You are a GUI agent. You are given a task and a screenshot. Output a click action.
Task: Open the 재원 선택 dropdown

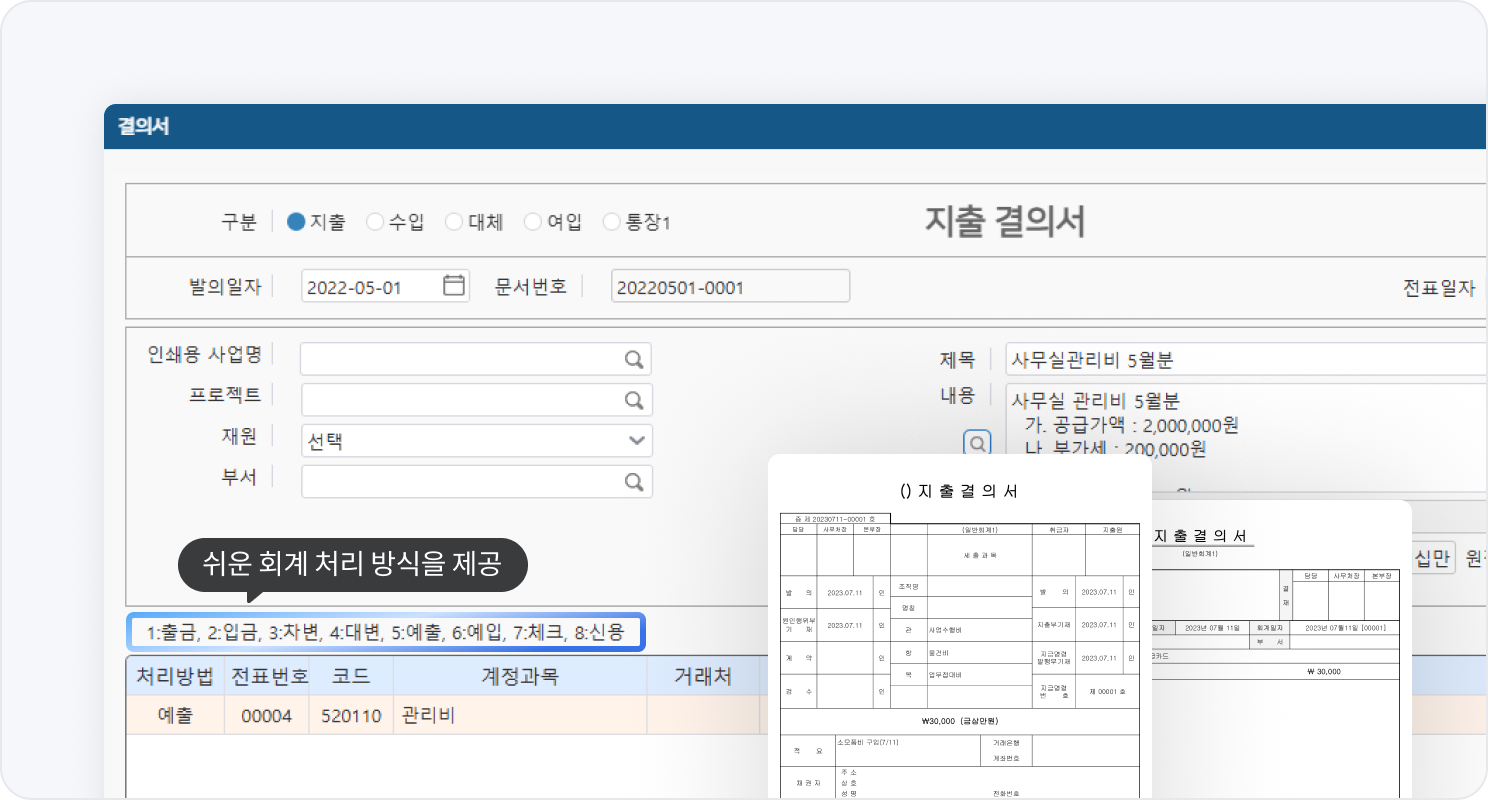(x=477, y=441)
